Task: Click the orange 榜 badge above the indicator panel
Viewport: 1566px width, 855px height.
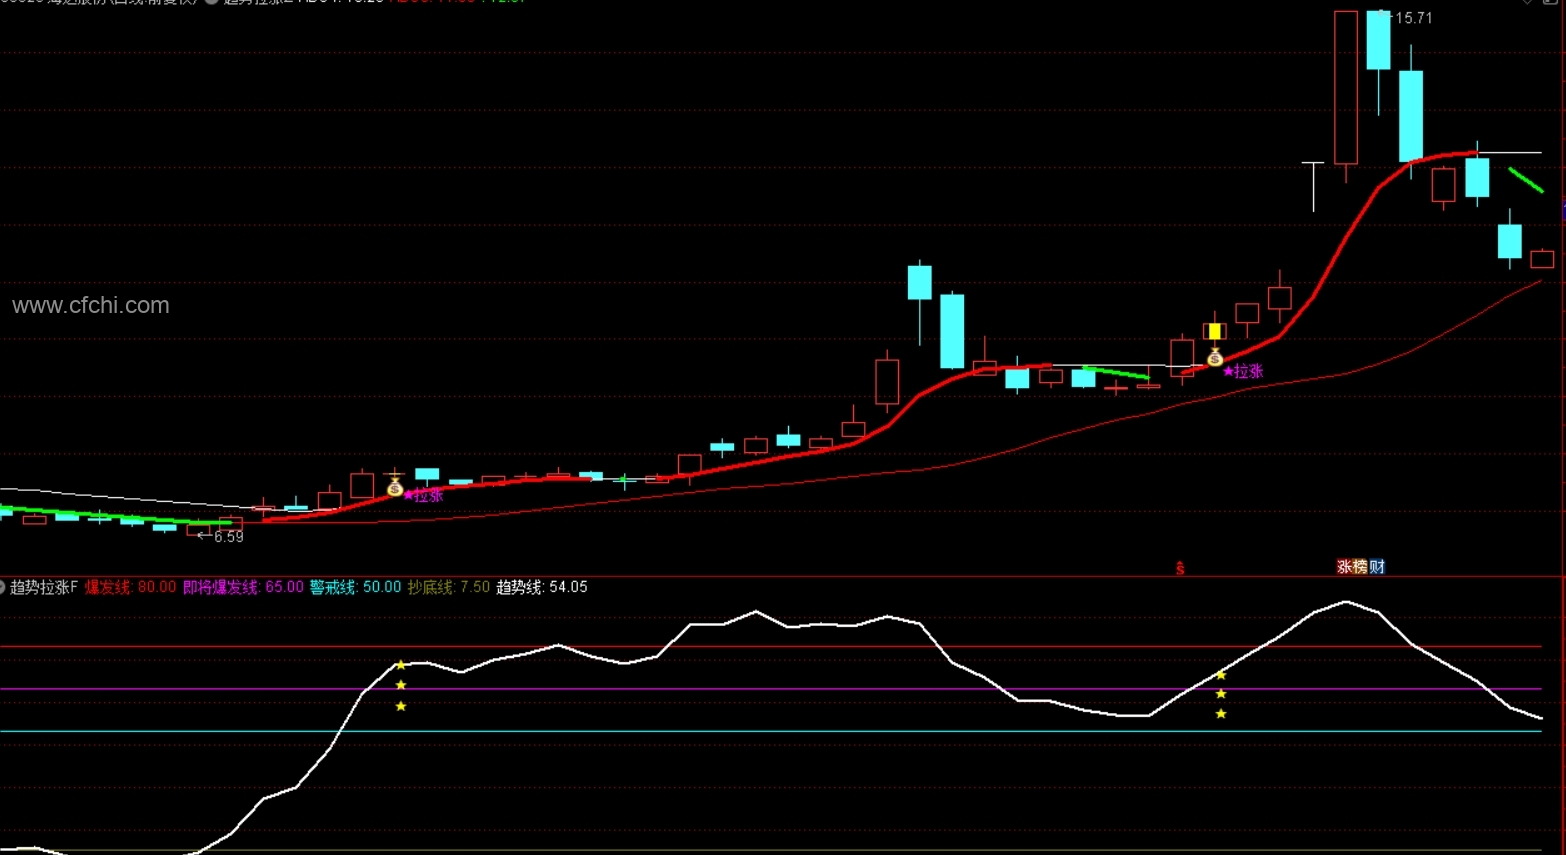Action: 1360,567
